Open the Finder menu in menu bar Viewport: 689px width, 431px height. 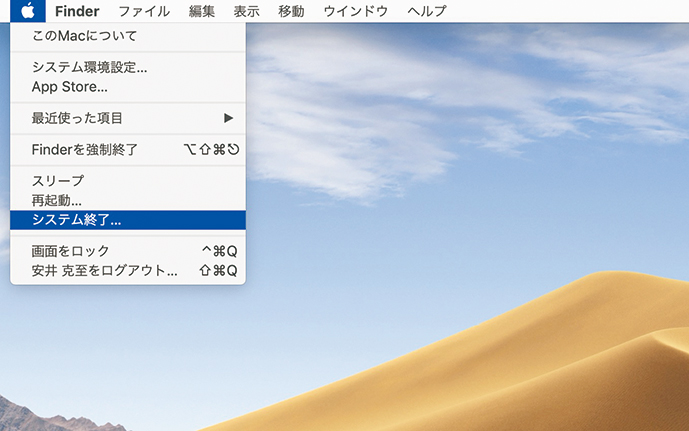pyautogui.click(x=78, y=11)
